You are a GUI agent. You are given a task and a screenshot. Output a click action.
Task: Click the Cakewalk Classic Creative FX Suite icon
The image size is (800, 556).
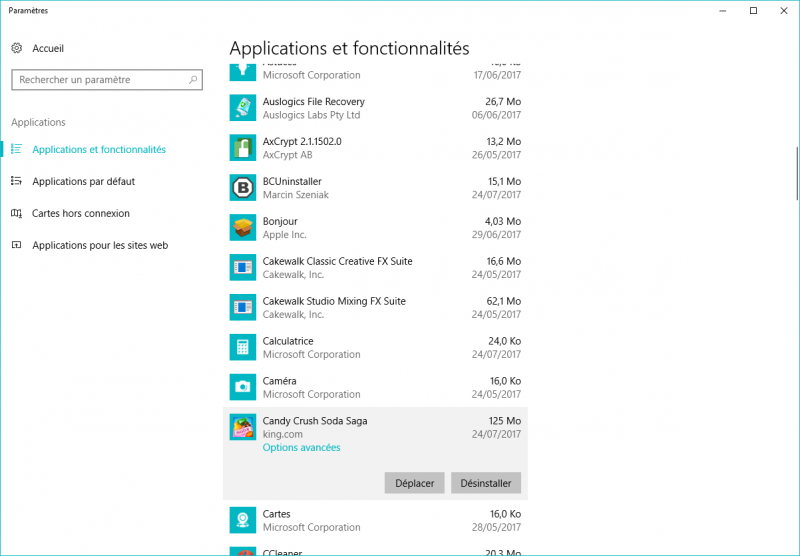243,267
